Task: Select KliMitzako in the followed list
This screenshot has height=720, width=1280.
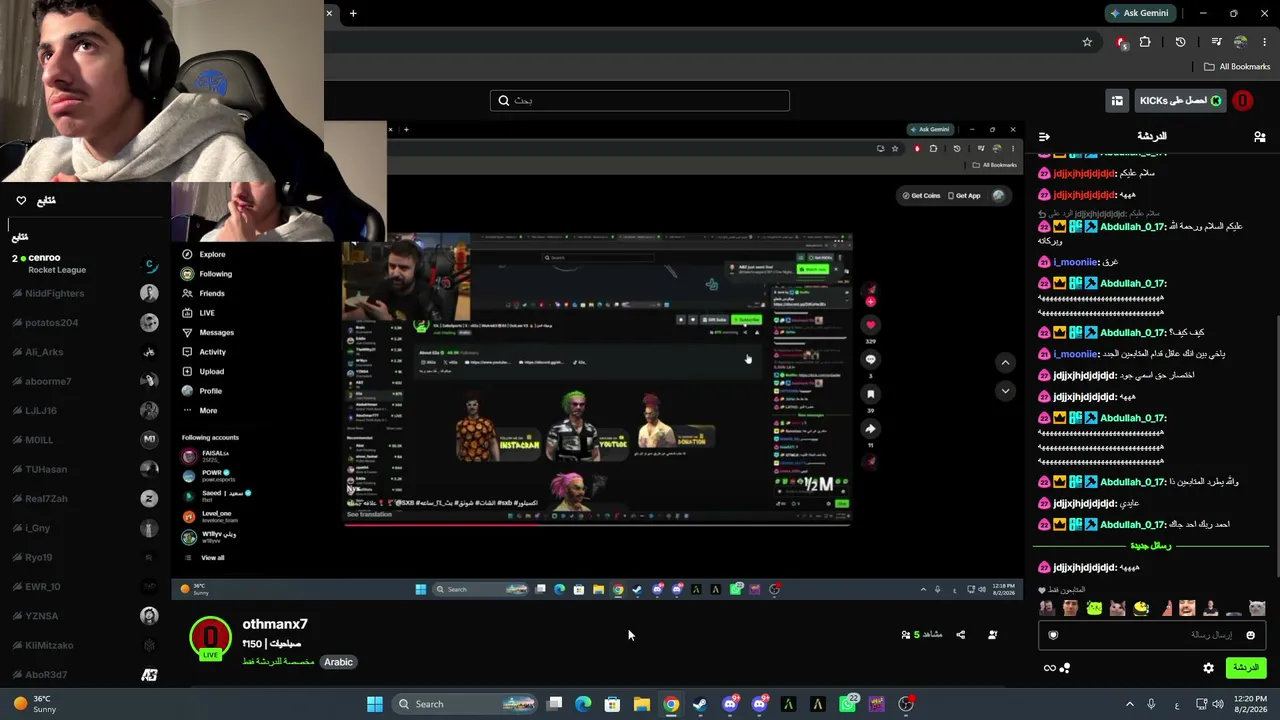Action: click(85, 645)
